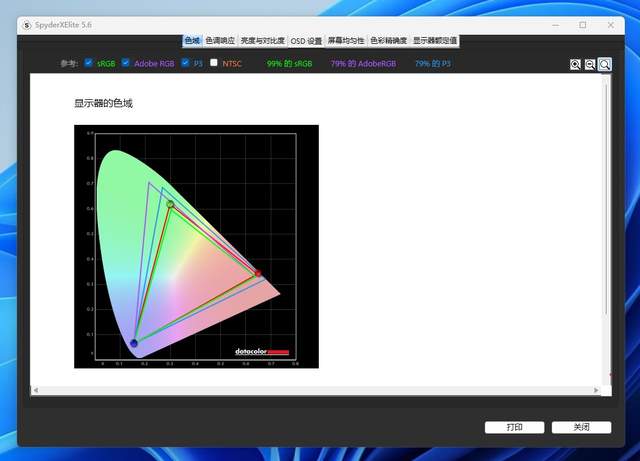Click the vertical scrollbar thumb
Screen dimensions: 640x461
tap(607, 198)
